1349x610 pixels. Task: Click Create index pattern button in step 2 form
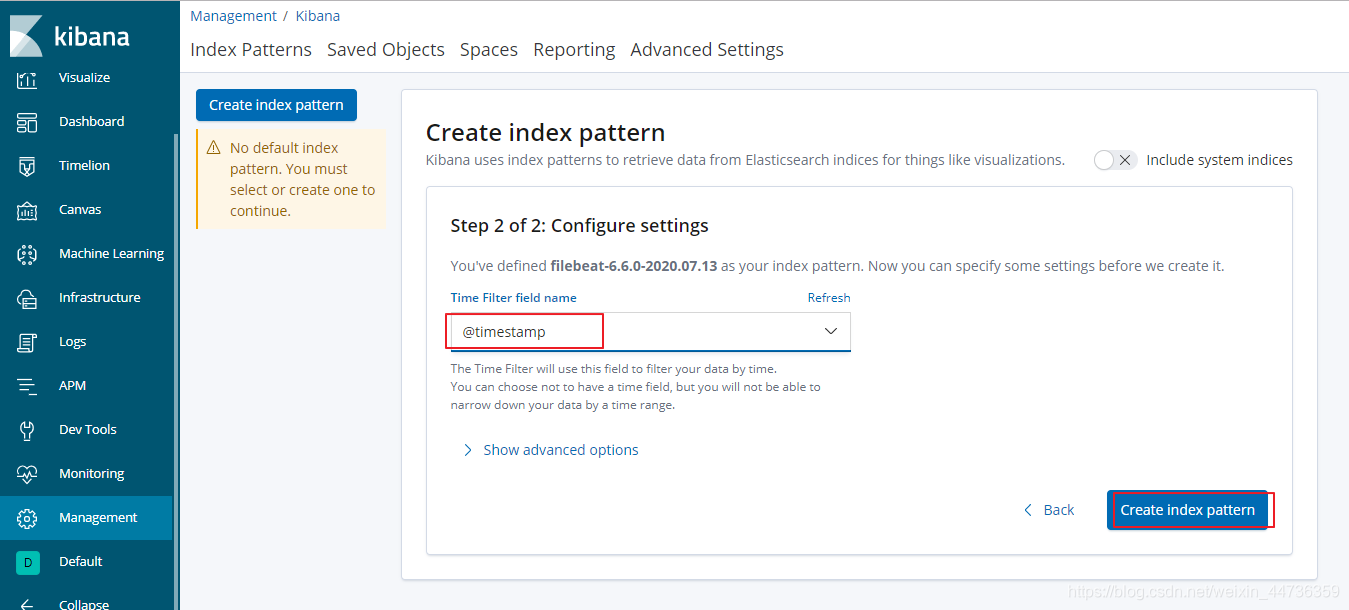[1187, 510]
